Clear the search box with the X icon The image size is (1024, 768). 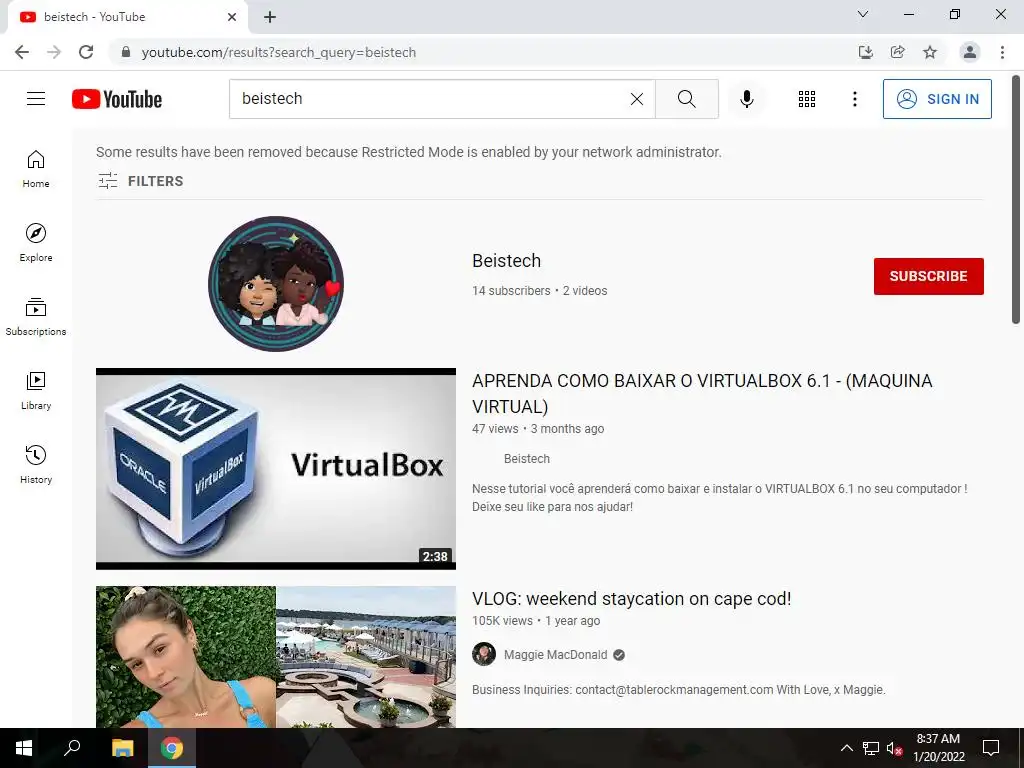(637, 99)
